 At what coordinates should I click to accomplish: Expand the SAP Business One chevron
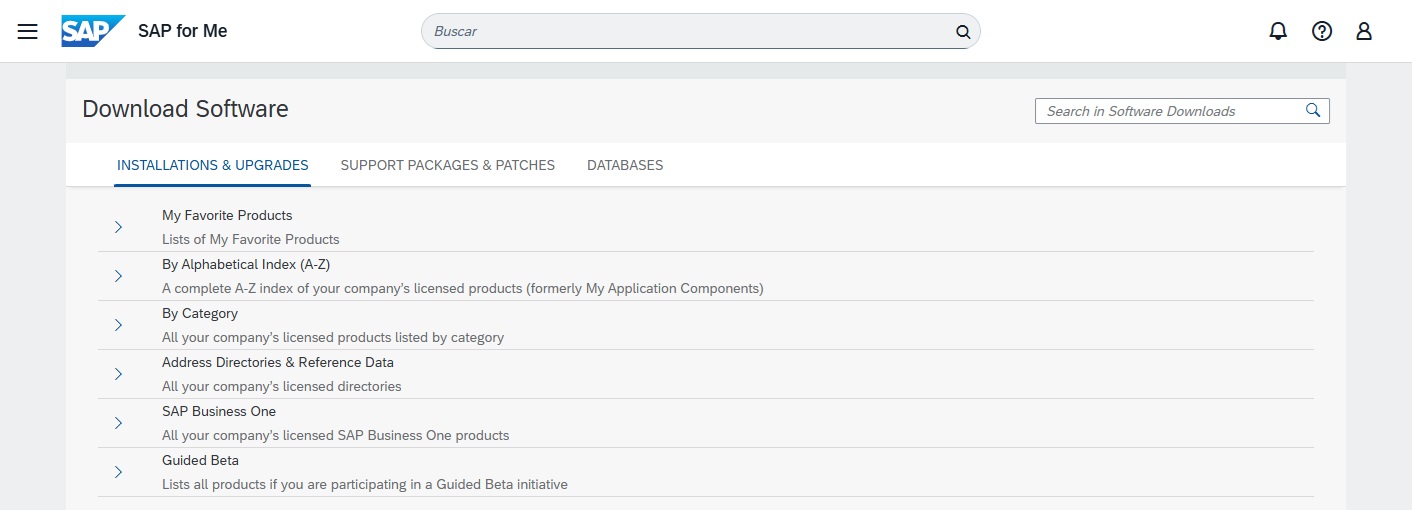[118, 423]
